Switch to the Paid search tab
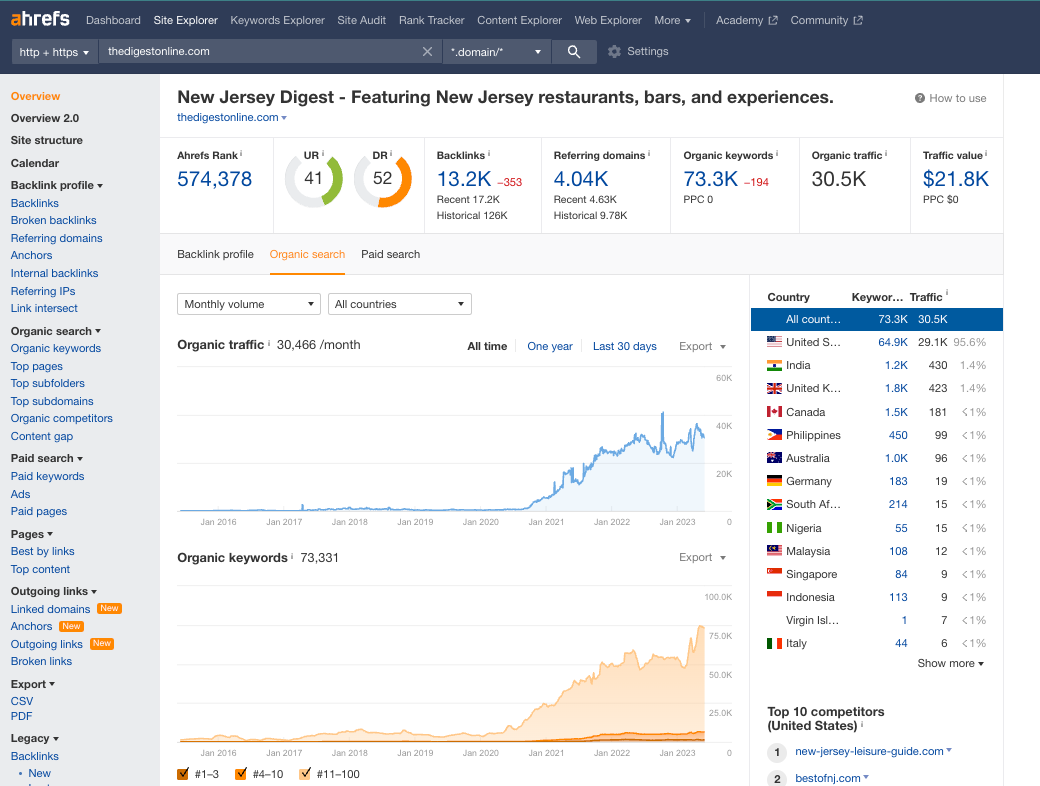The height and width of the screenshot is (786, 1040). 391,255
